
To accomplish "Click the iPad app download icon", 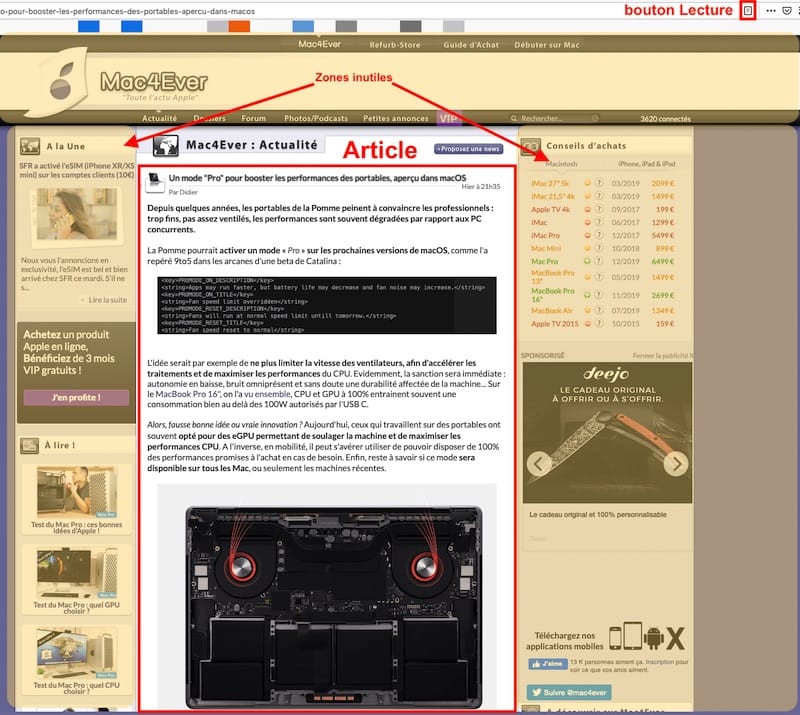I will pyautogui.click(x=633, y=635).
